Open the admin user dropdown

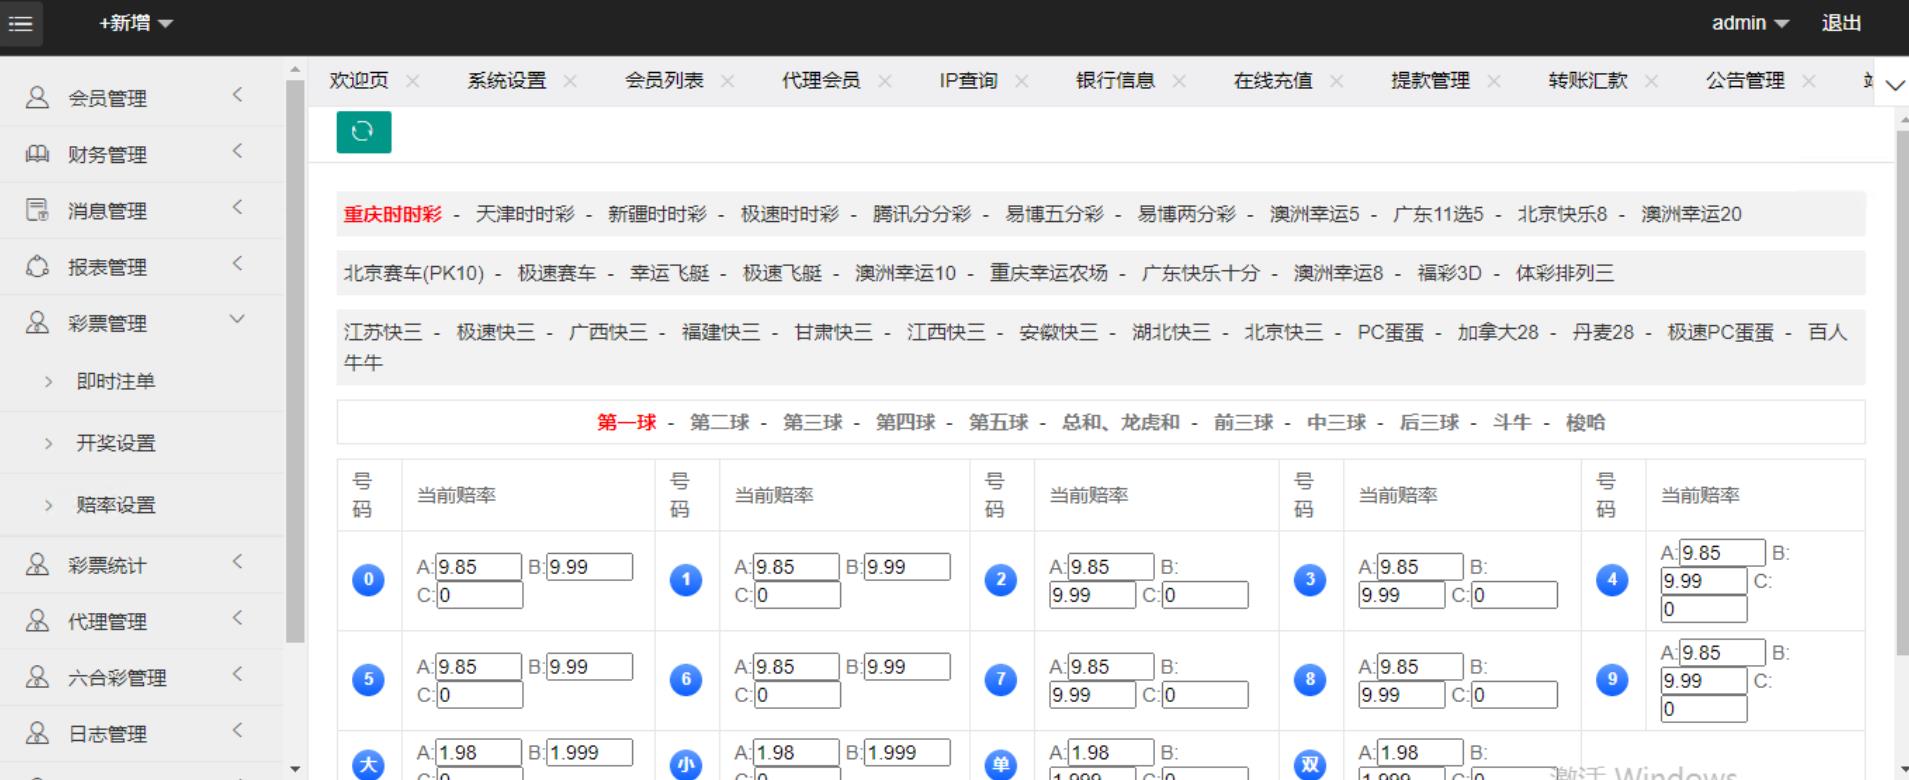click(1749, 23)
